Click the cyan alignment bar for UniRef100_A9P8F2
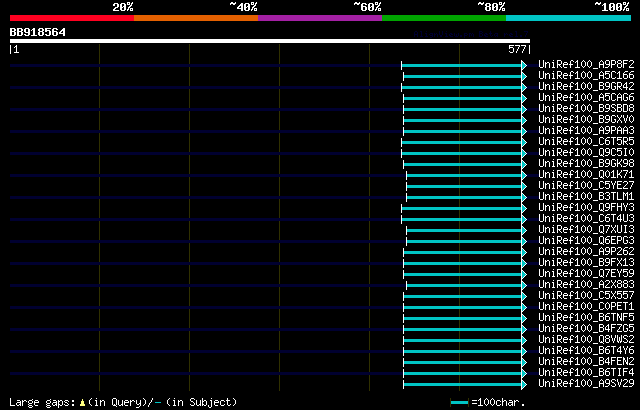 (462, 65)
